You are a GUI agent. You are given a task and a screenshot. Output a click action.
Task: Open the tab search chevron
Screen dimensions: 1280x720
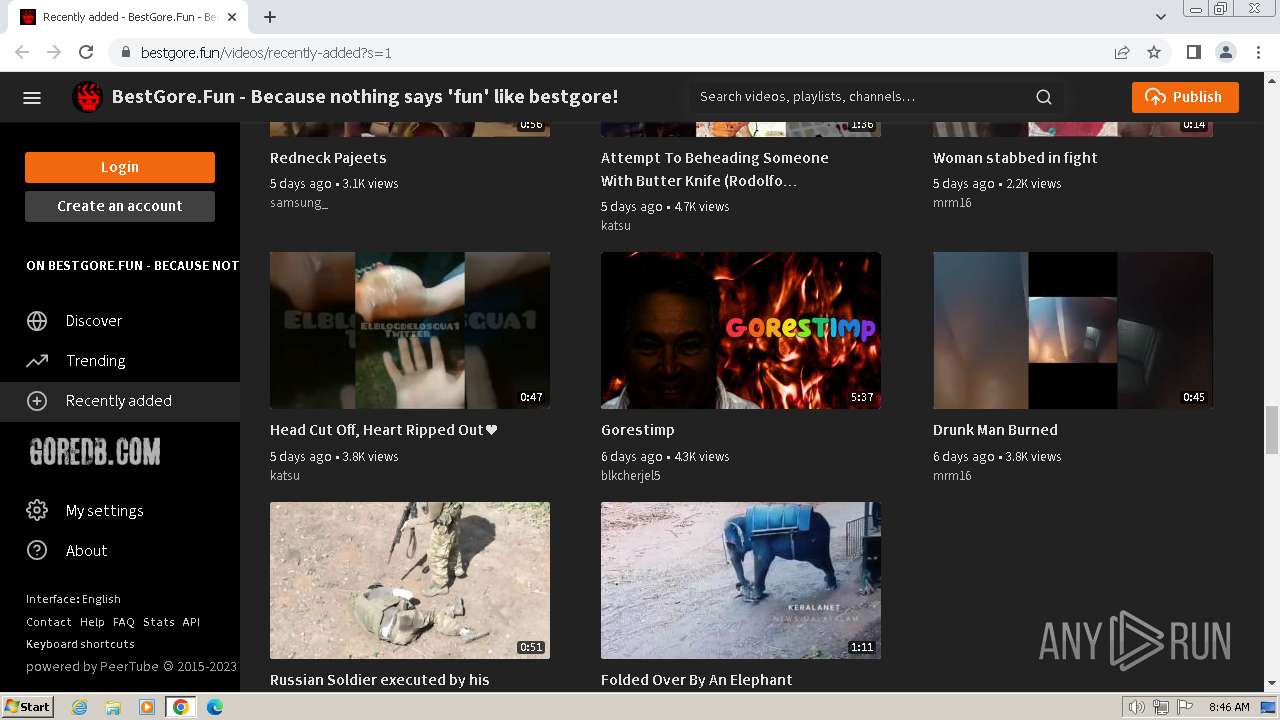tap(1161, 17)
